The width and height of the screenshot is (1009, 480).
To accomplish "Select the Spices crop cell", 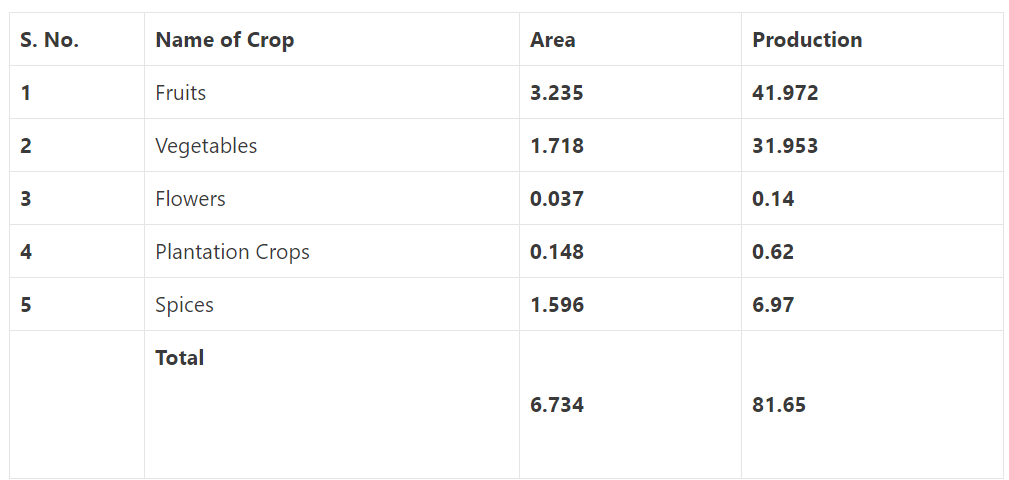I will point(184,305).
